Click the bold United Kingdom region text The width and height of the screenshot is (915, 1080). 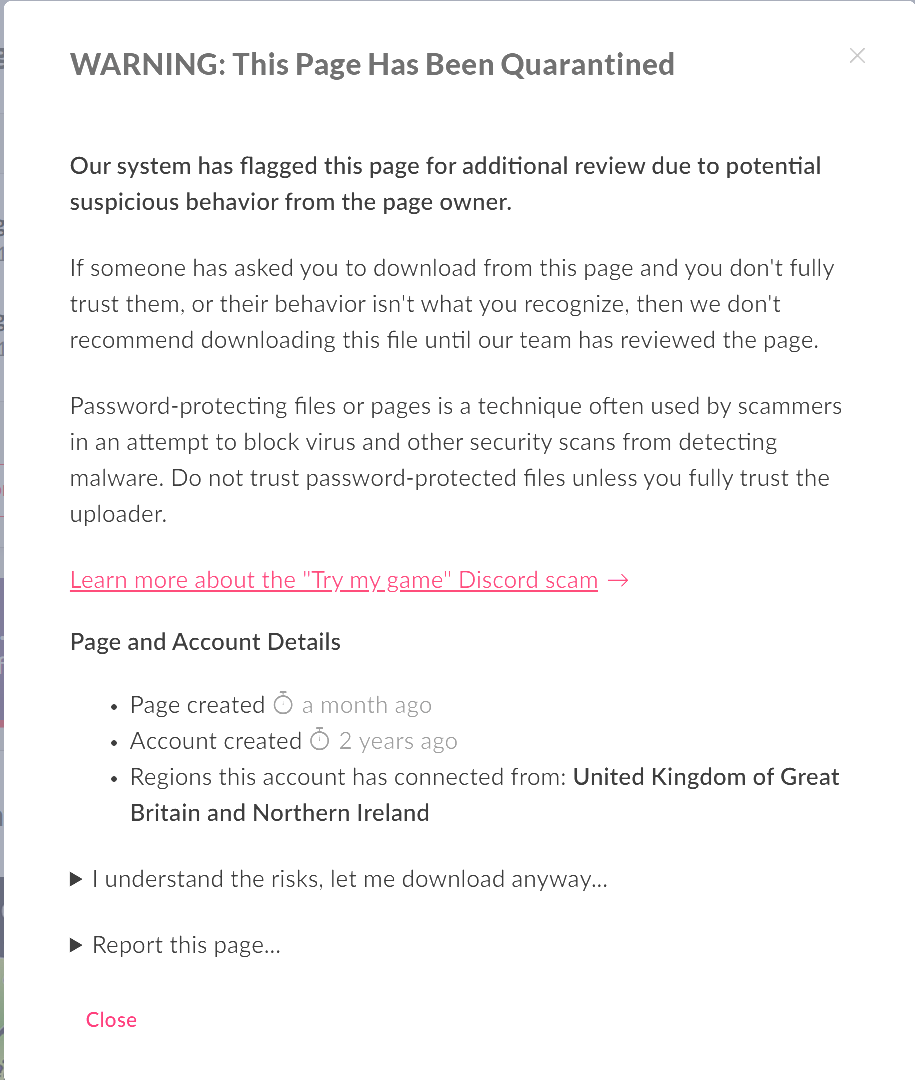point(705,777)
